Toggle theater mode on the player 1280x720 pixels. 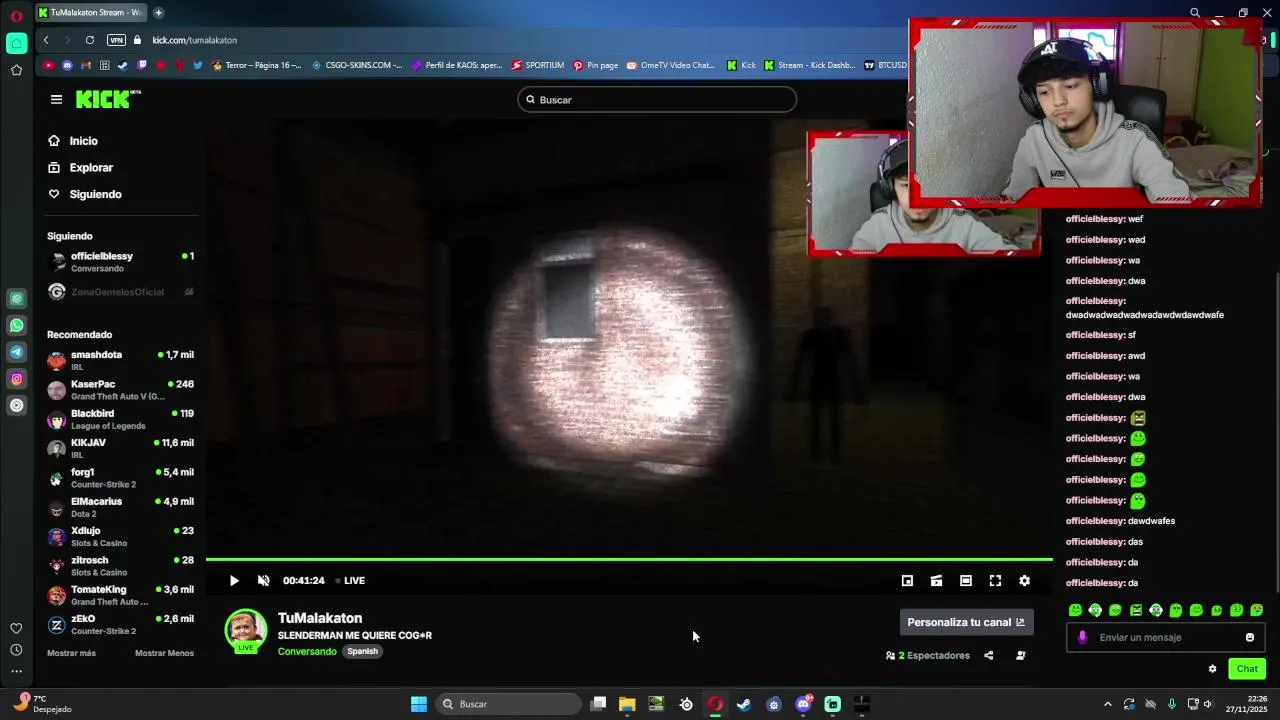click(966, 581)
